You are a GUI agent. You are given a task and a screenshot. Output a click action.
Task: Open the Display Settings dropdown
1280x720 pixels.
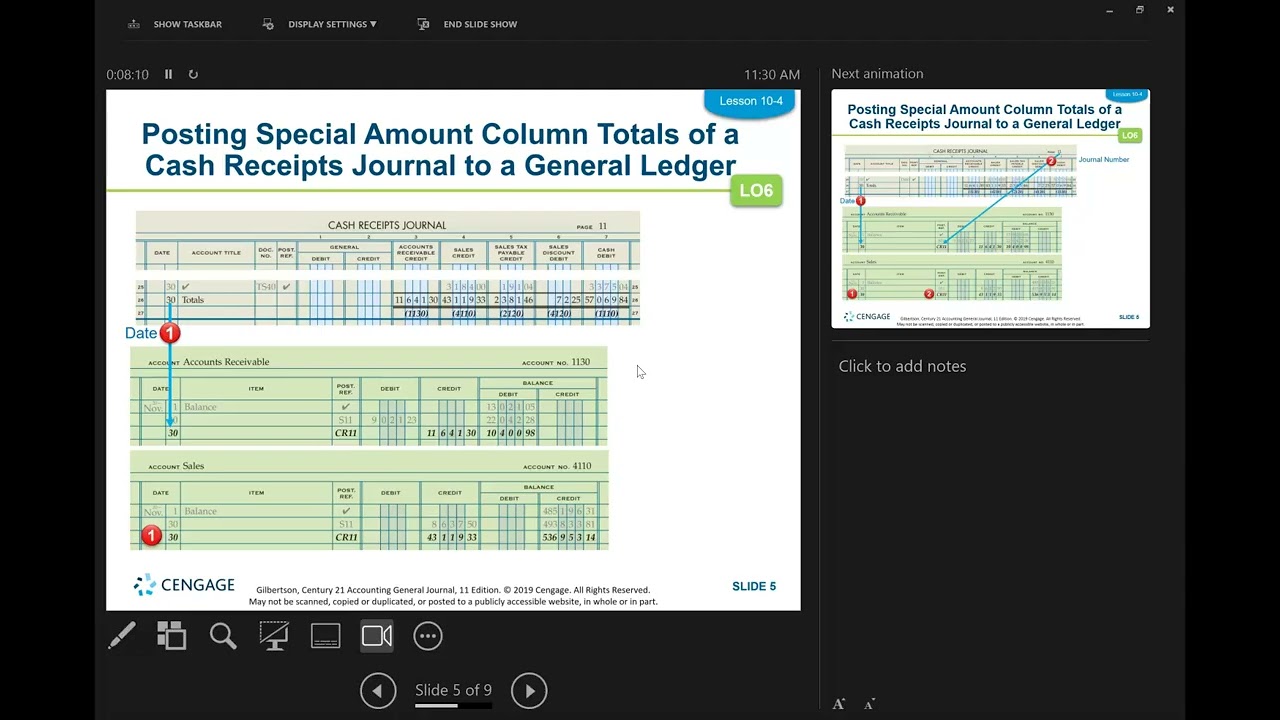coord(332,24)
